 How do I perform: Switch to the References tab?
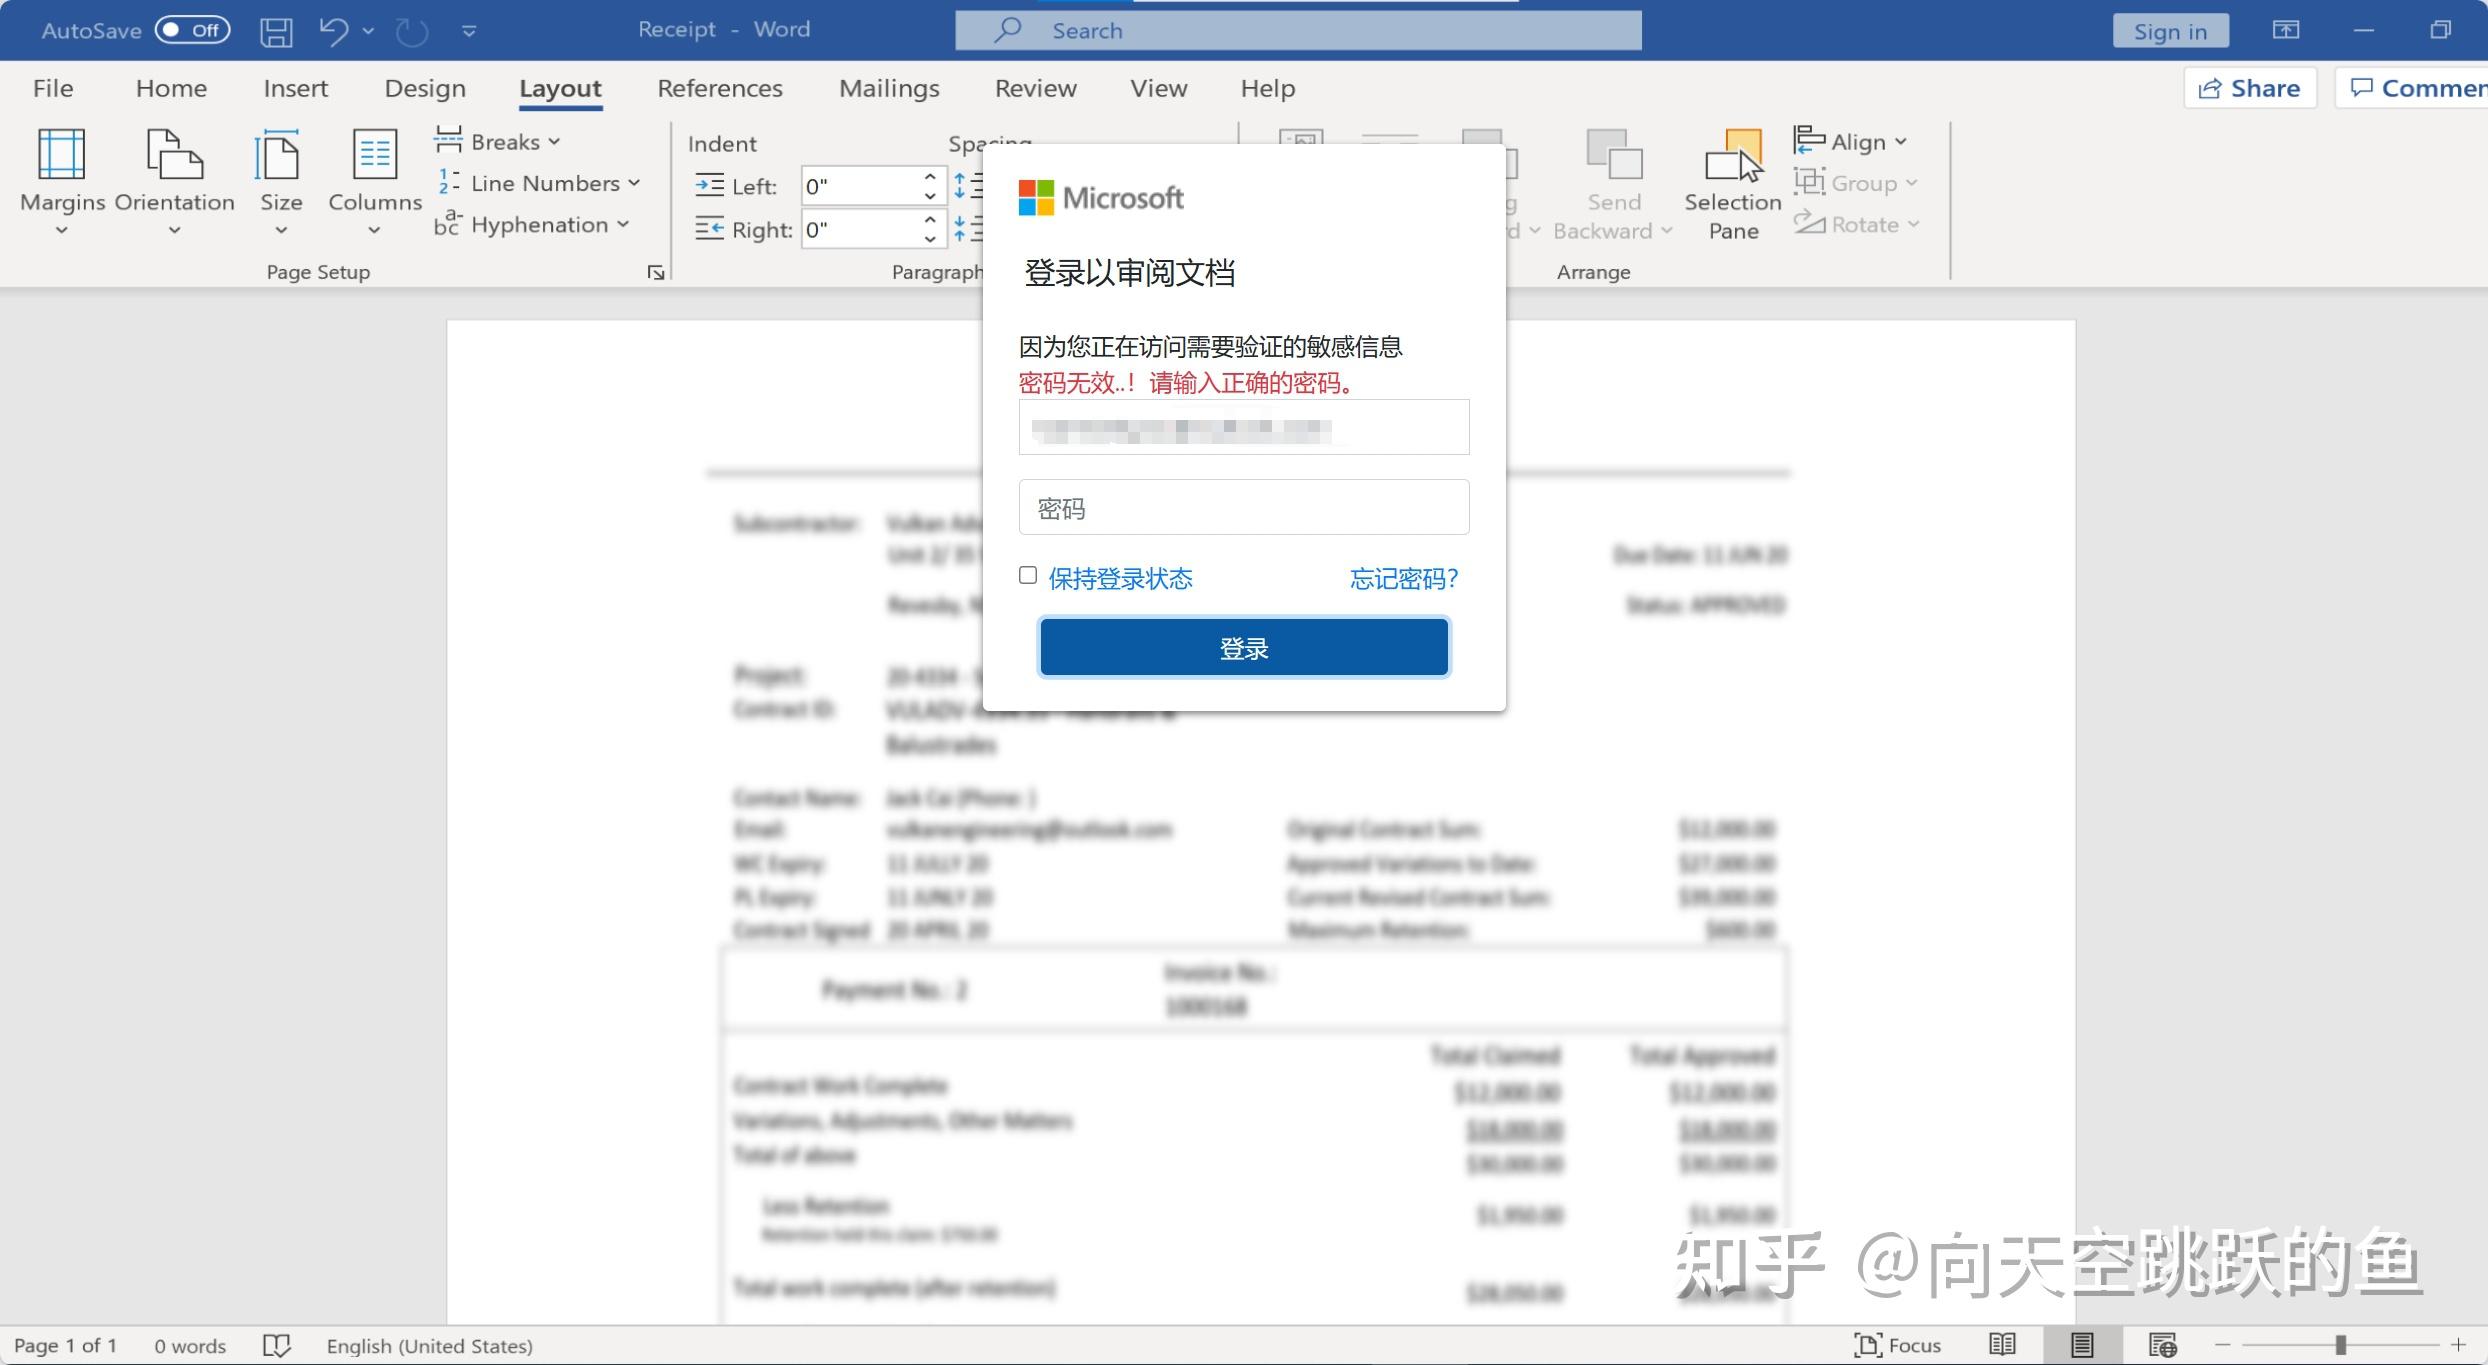tap(720, 88)
